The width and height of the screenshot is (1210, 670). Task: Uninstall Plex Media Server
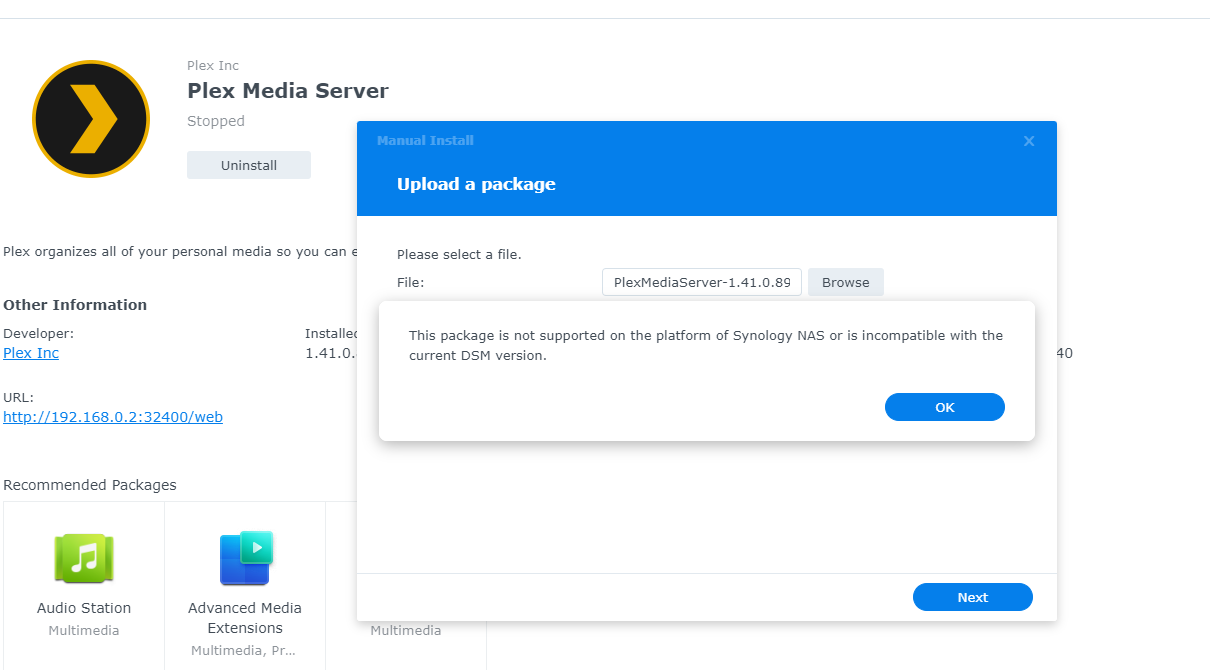[x=249, y=165]
